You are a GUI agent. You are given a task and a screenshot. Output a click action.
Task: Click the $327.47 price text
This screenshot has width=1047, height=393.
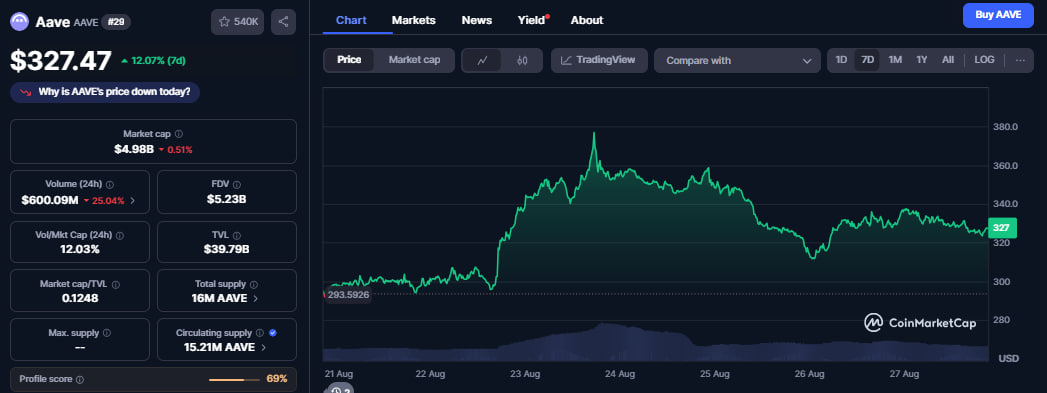coord(60,61)
